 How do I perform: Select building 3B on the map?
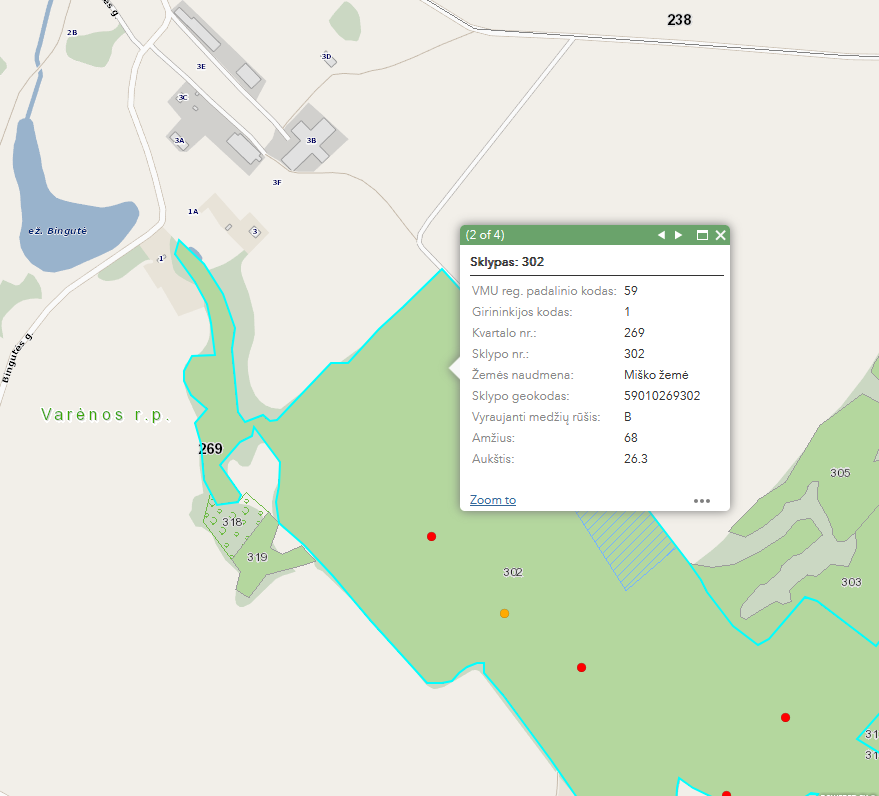(312, 141)
